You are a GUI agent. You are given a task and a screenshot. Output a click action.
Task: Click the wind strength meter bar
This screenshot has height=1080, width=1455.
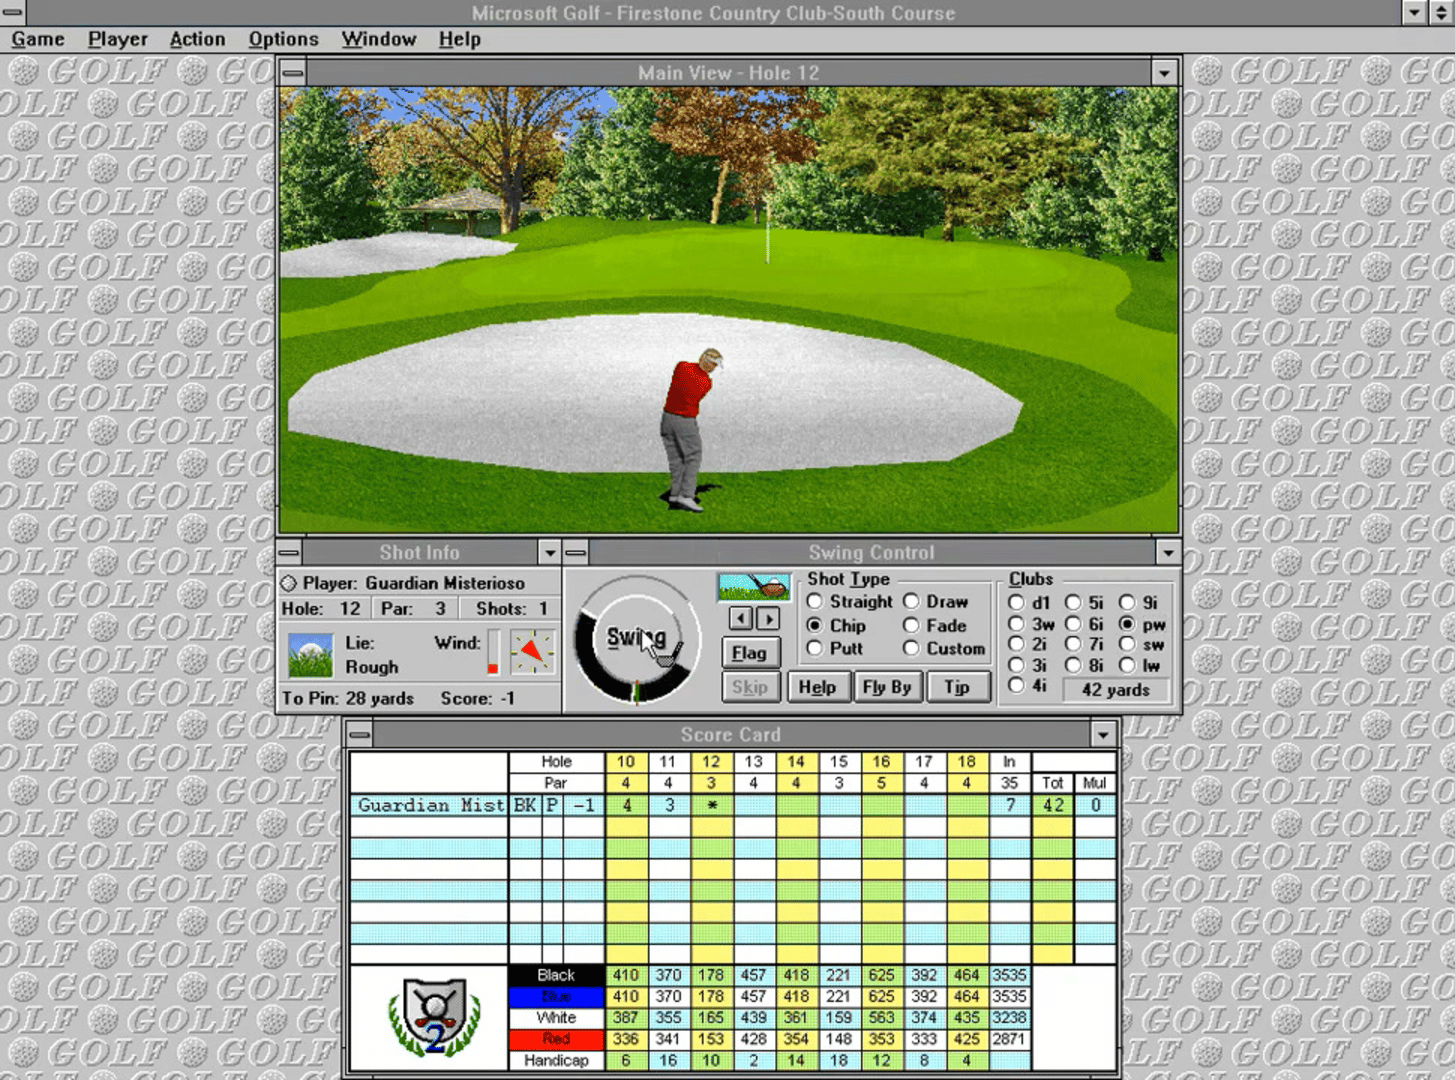[493, 652]
